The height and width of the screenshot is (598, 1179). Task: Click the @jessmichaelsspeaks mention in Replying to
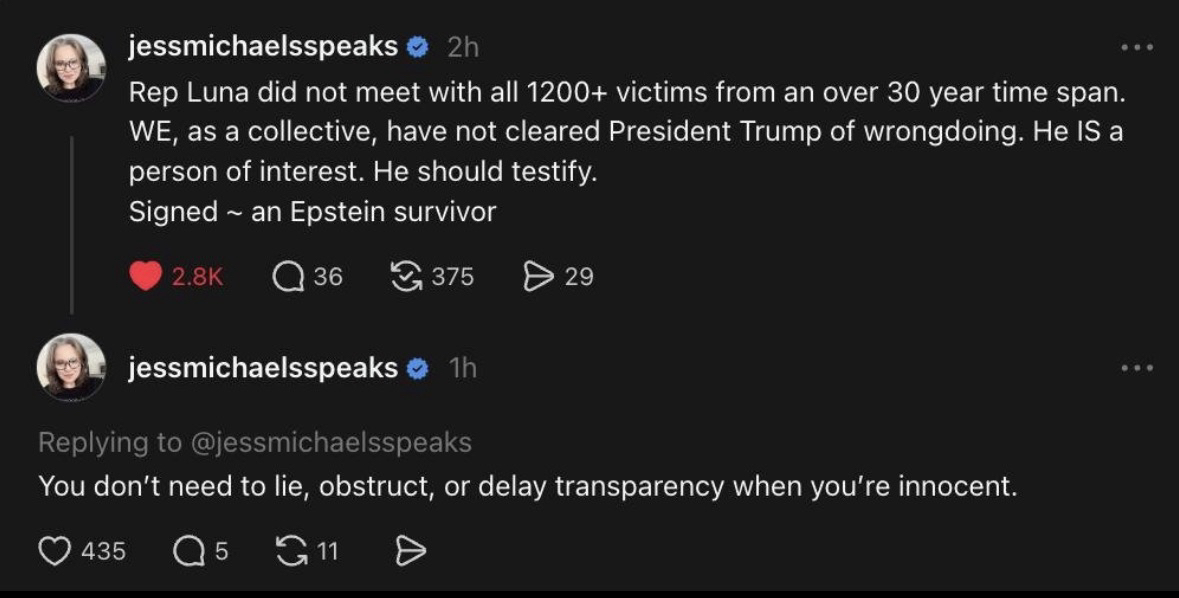(x=329, y=441)
